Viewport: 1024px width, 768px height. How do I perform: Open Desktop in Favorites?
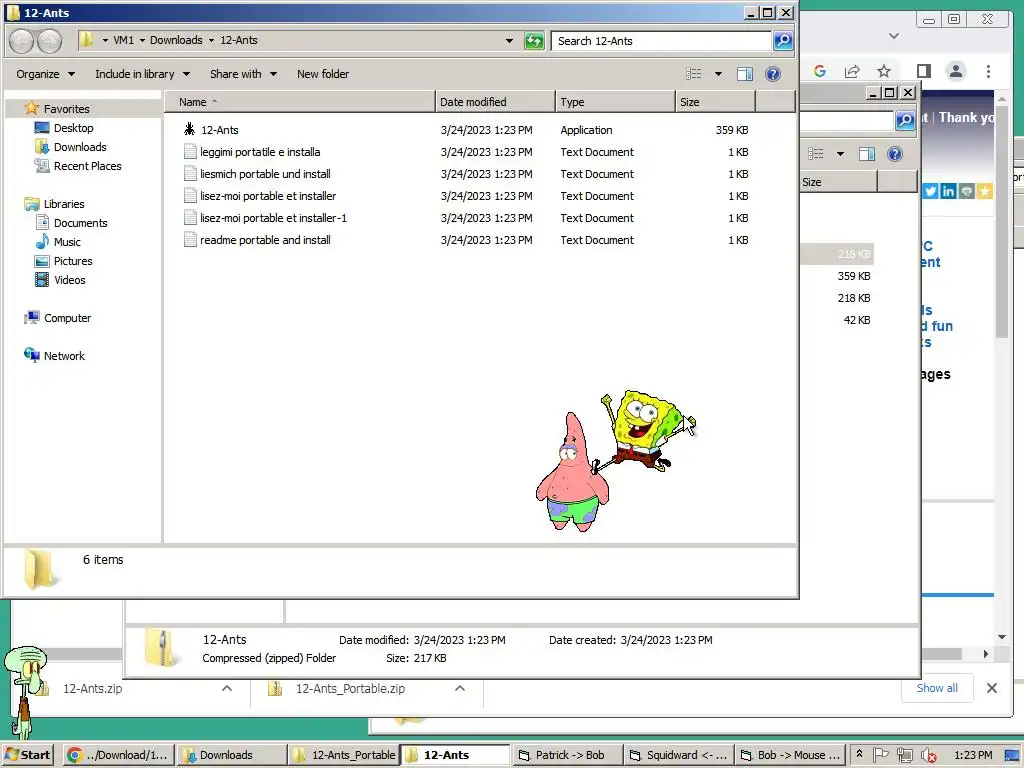tap(73, 128)
